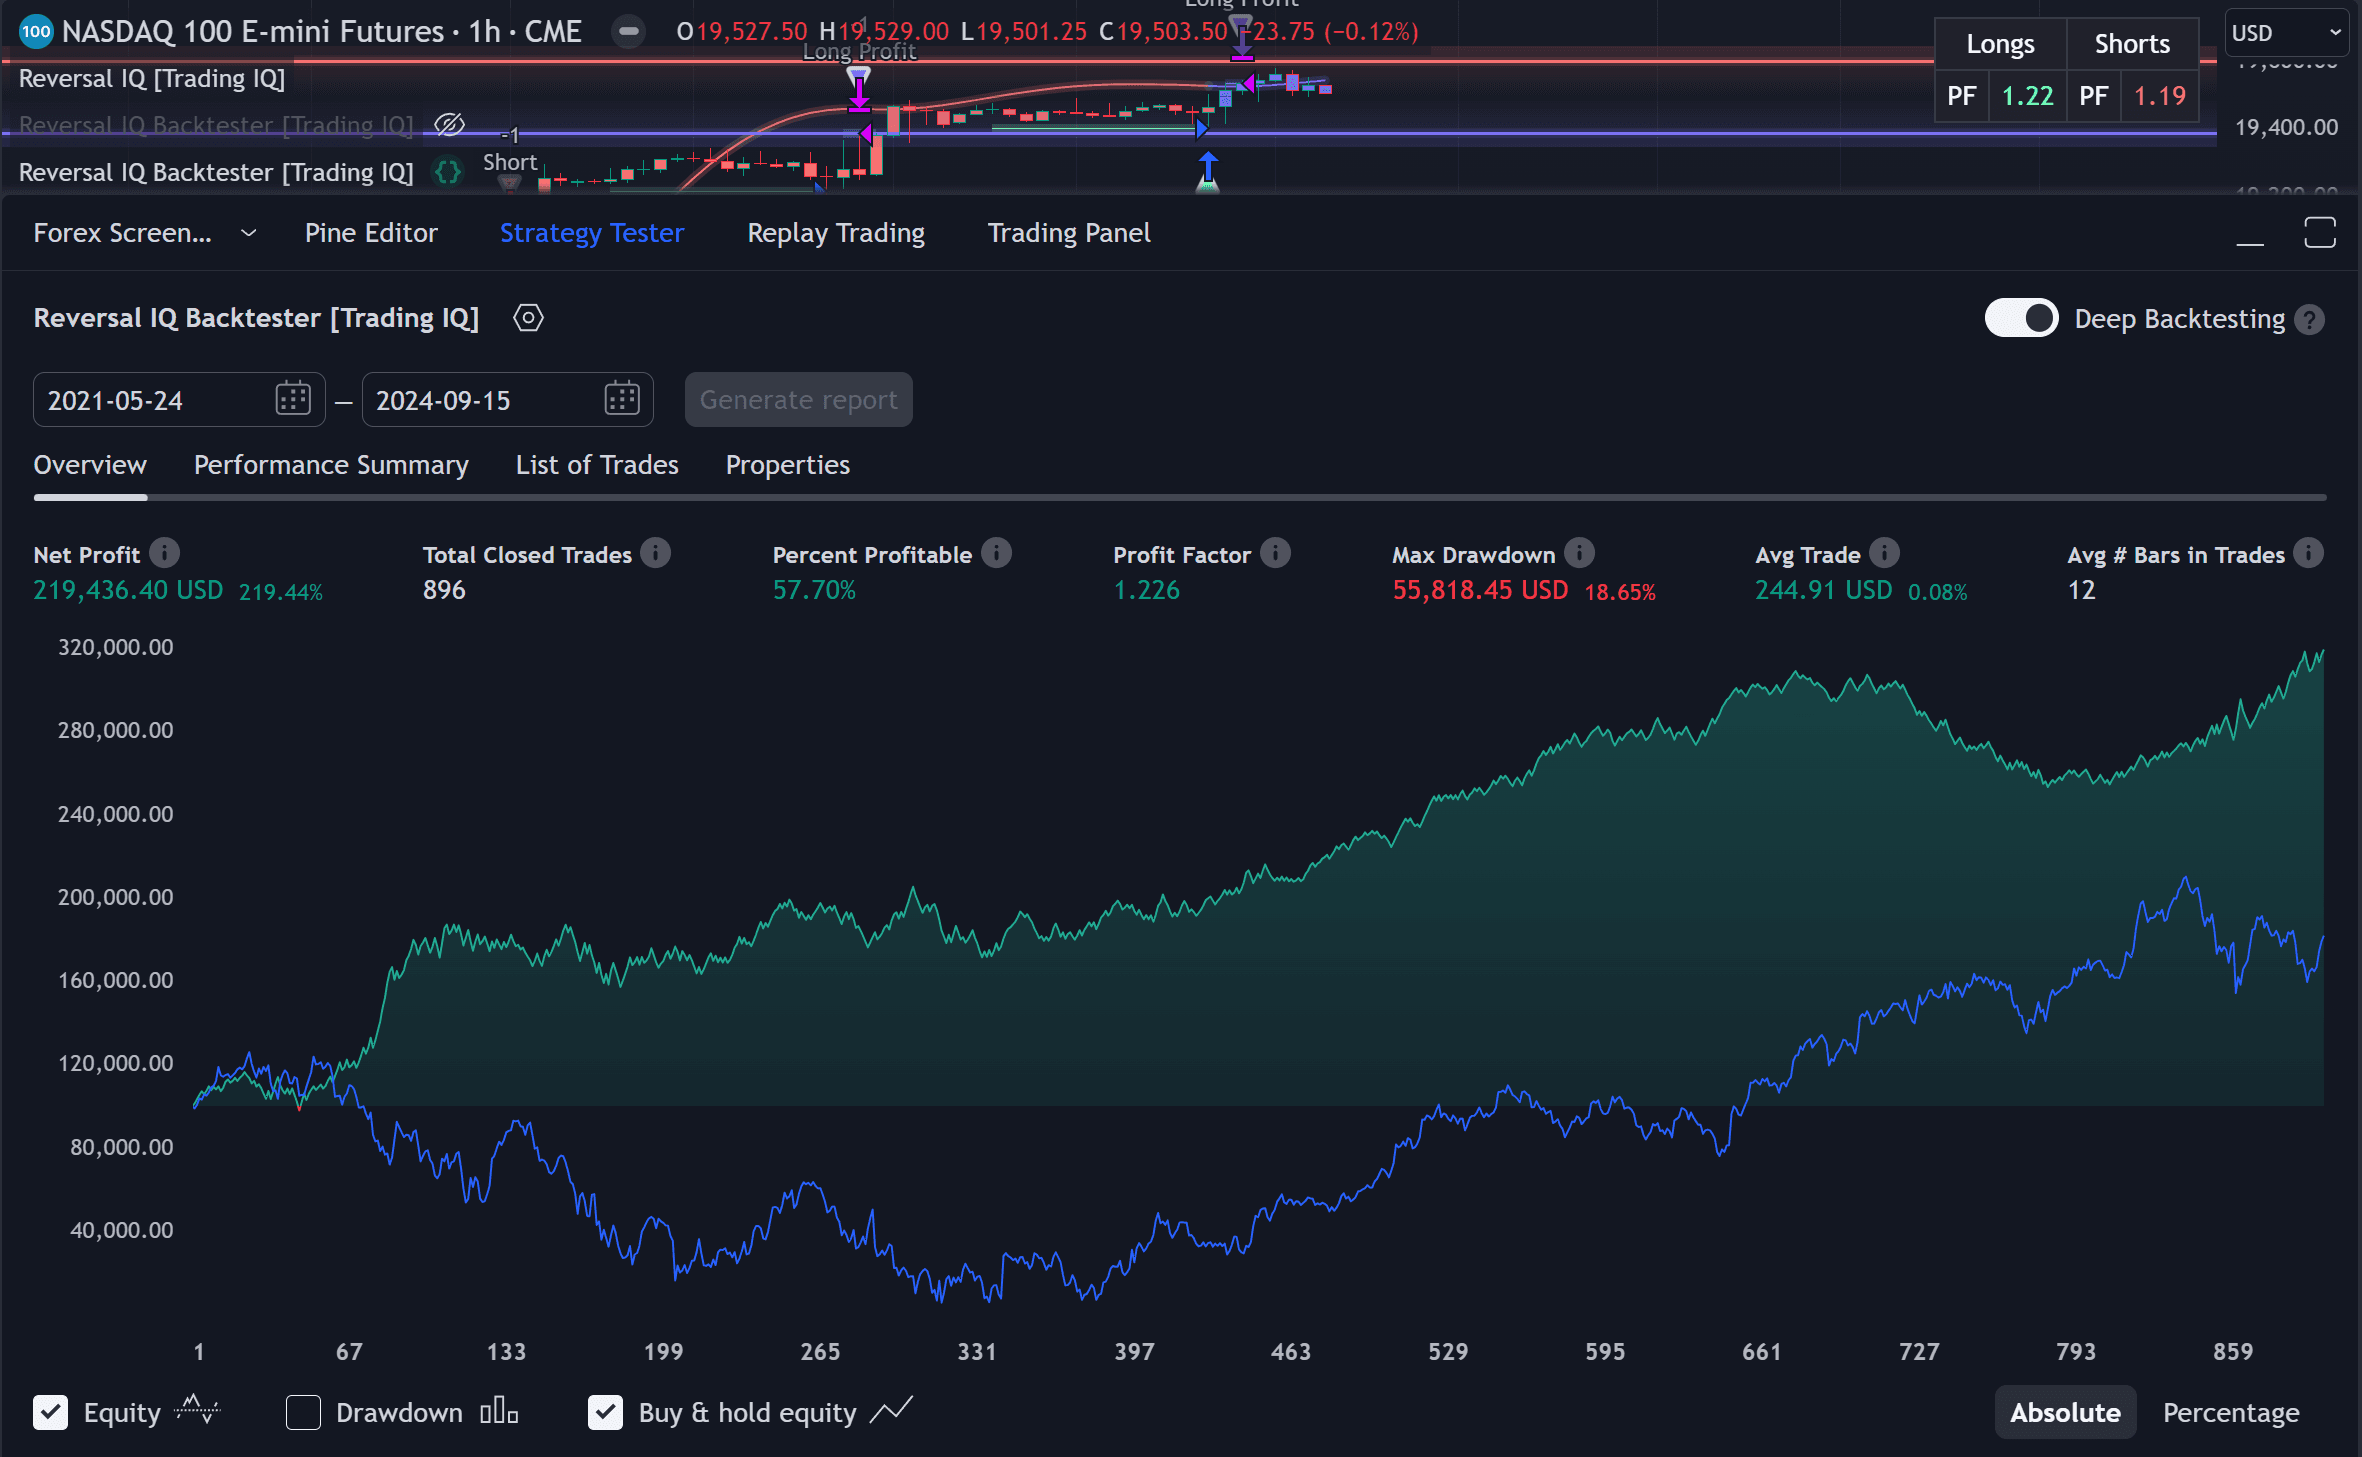This screenshot has height=1457, width=2362.
Task: Open the Trading Panel tab
Action: pos(1069,233)
